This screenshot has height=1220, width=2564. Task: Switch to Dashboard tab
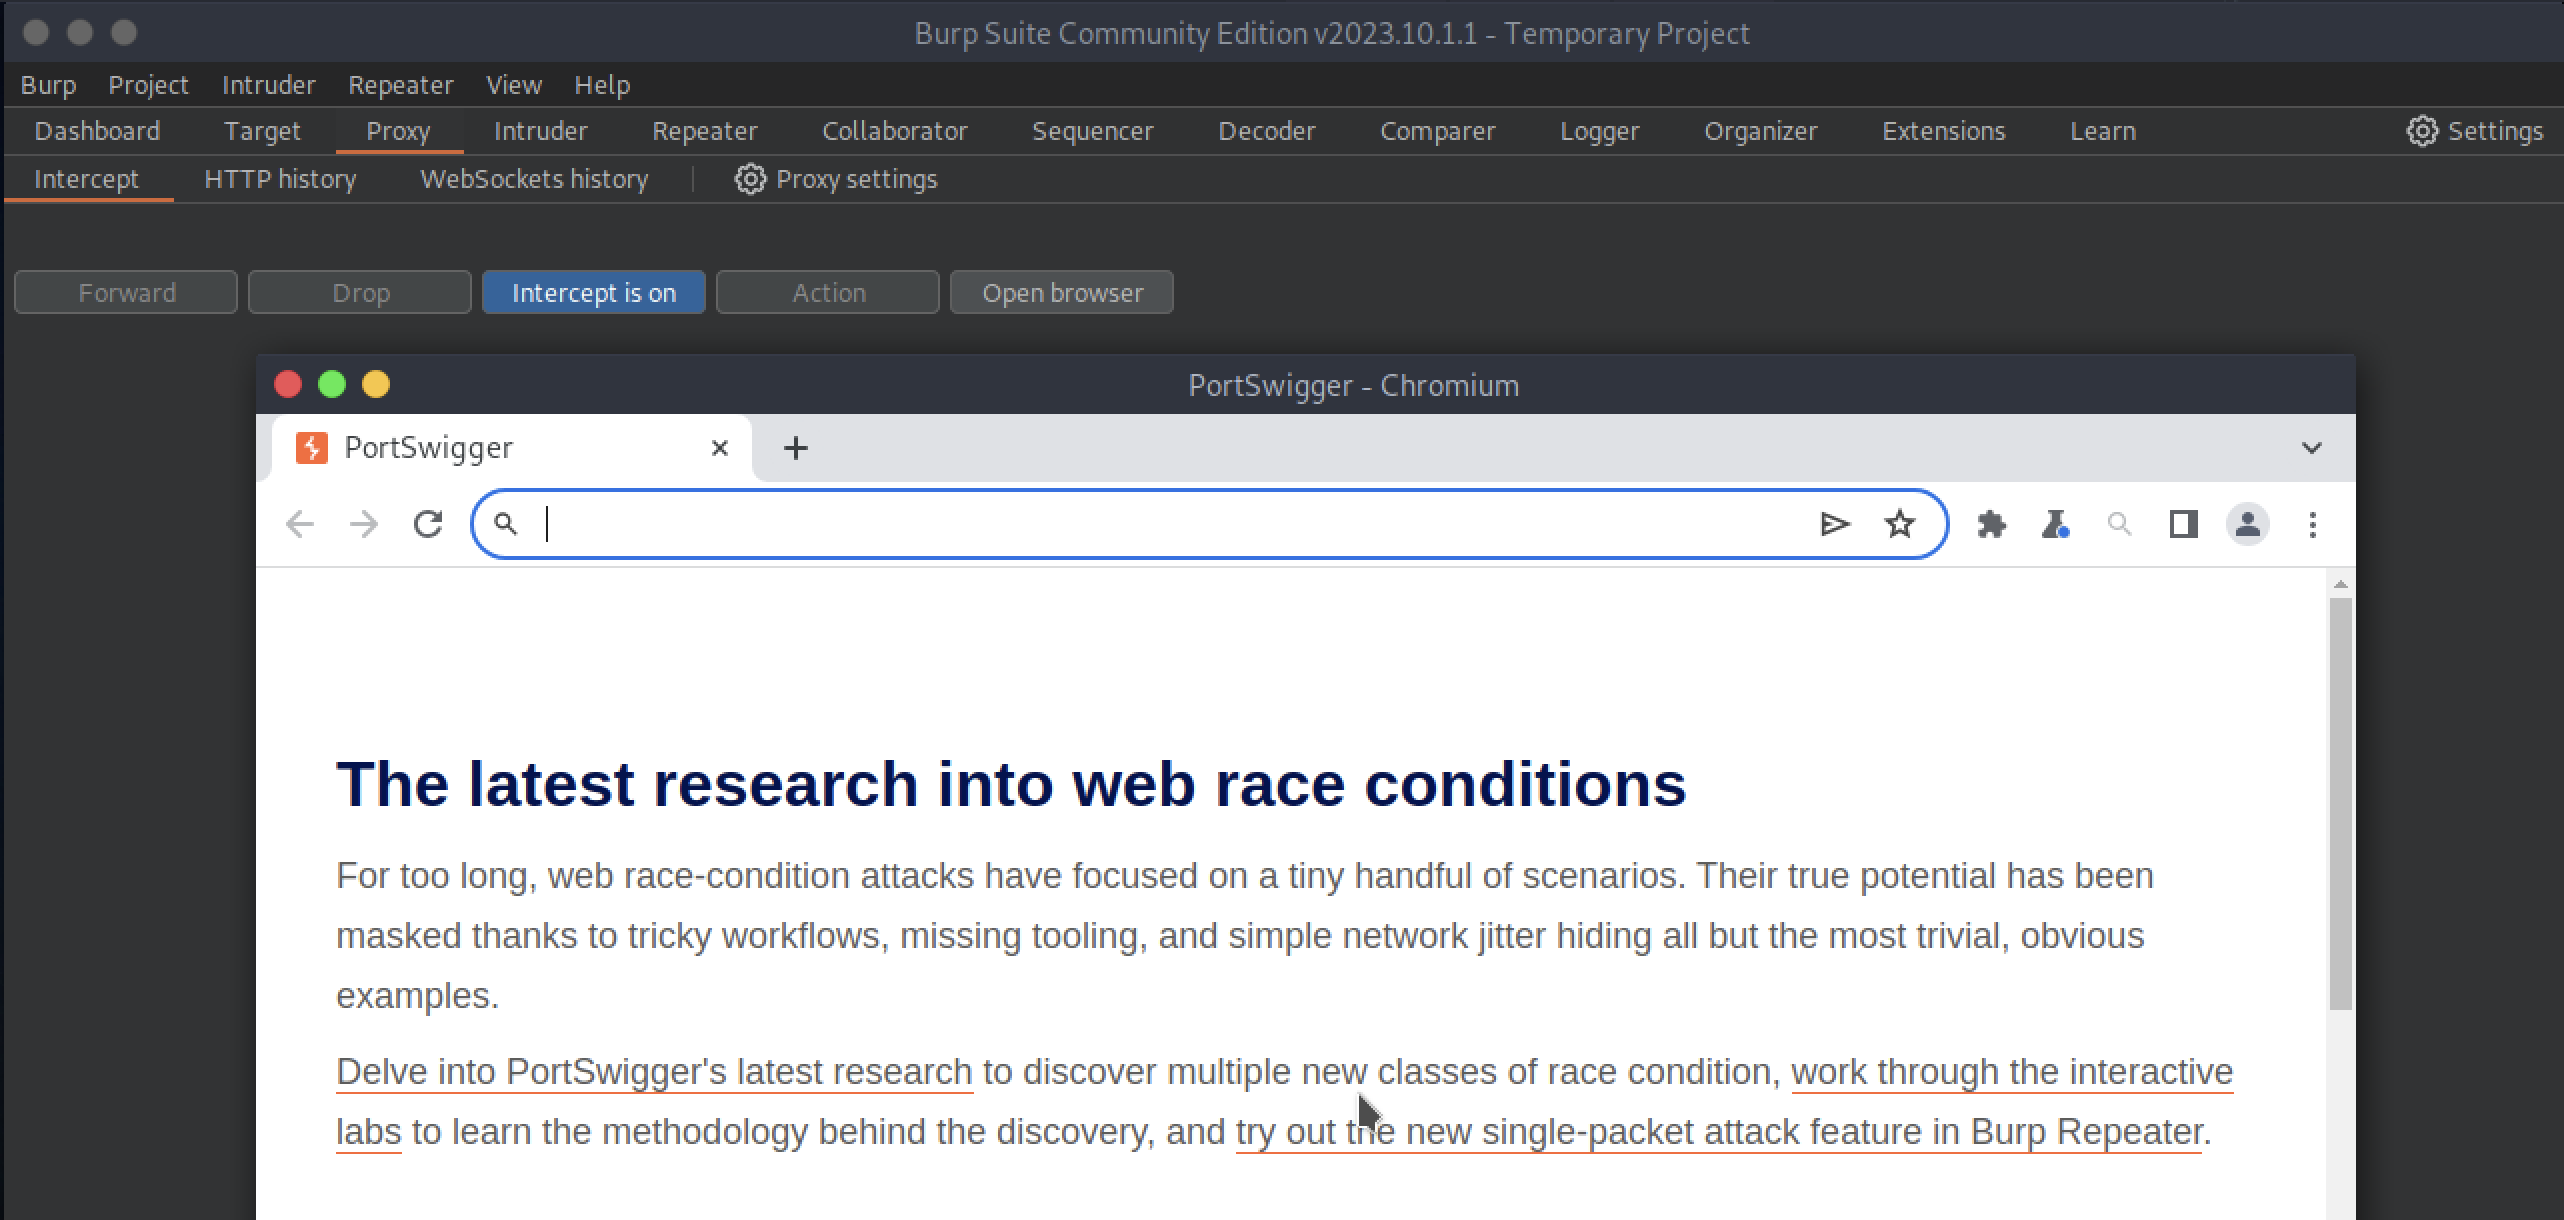(97, 131)
